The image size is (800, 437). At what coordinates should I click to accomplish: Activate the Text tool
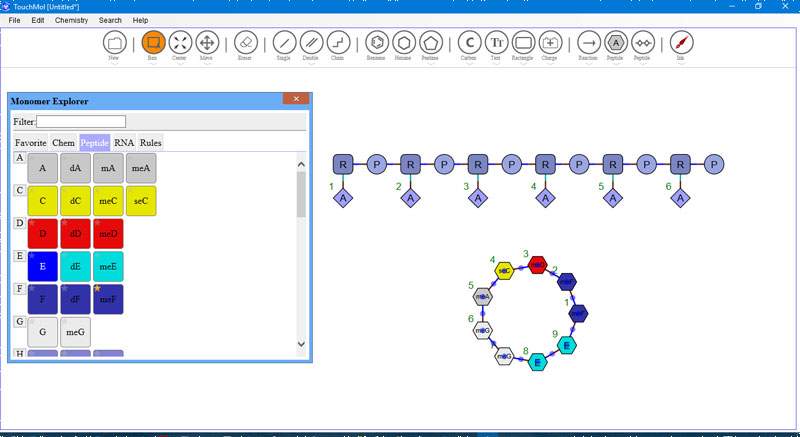[496, 43]
